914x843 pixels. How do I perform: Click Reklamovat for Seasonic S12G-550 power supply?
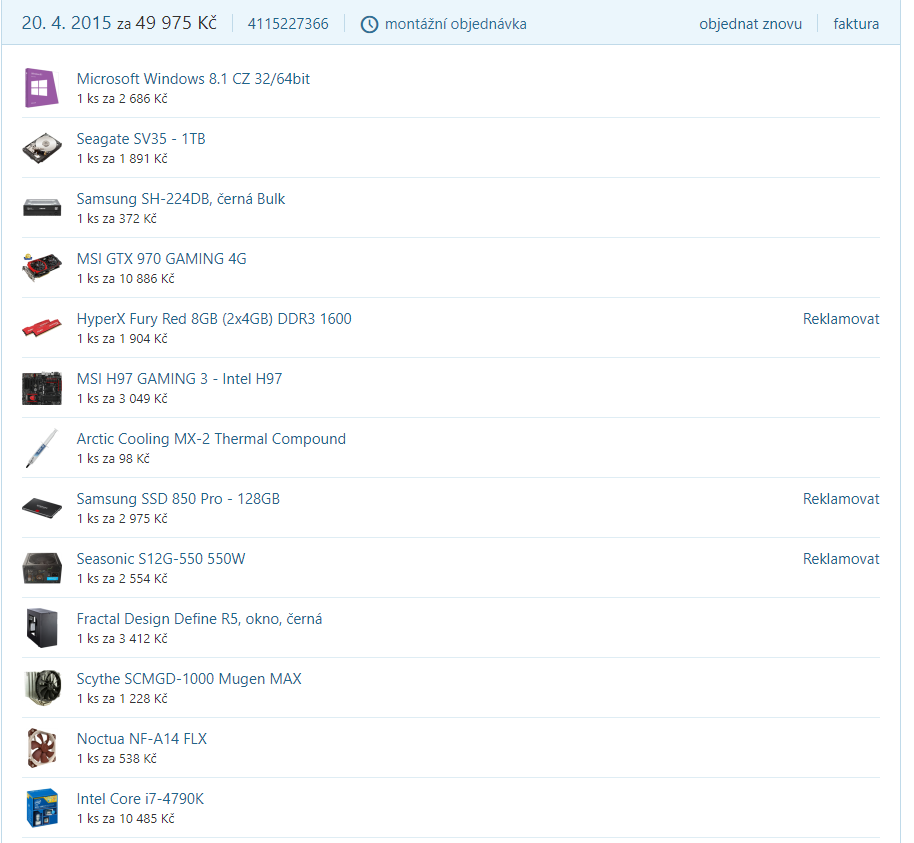pyautogui.click(x=841, y=559)
